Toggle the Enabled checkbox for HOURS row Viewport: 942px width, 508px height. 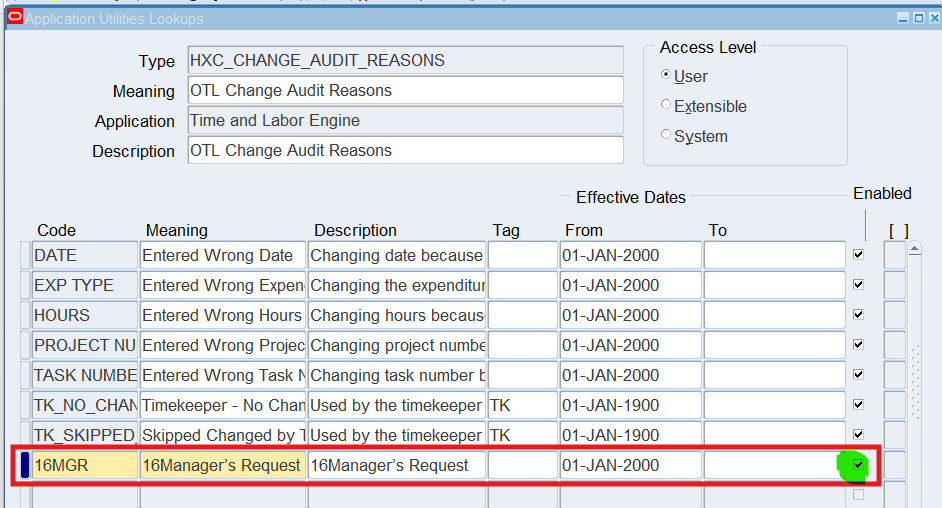[x=858, y=316]
